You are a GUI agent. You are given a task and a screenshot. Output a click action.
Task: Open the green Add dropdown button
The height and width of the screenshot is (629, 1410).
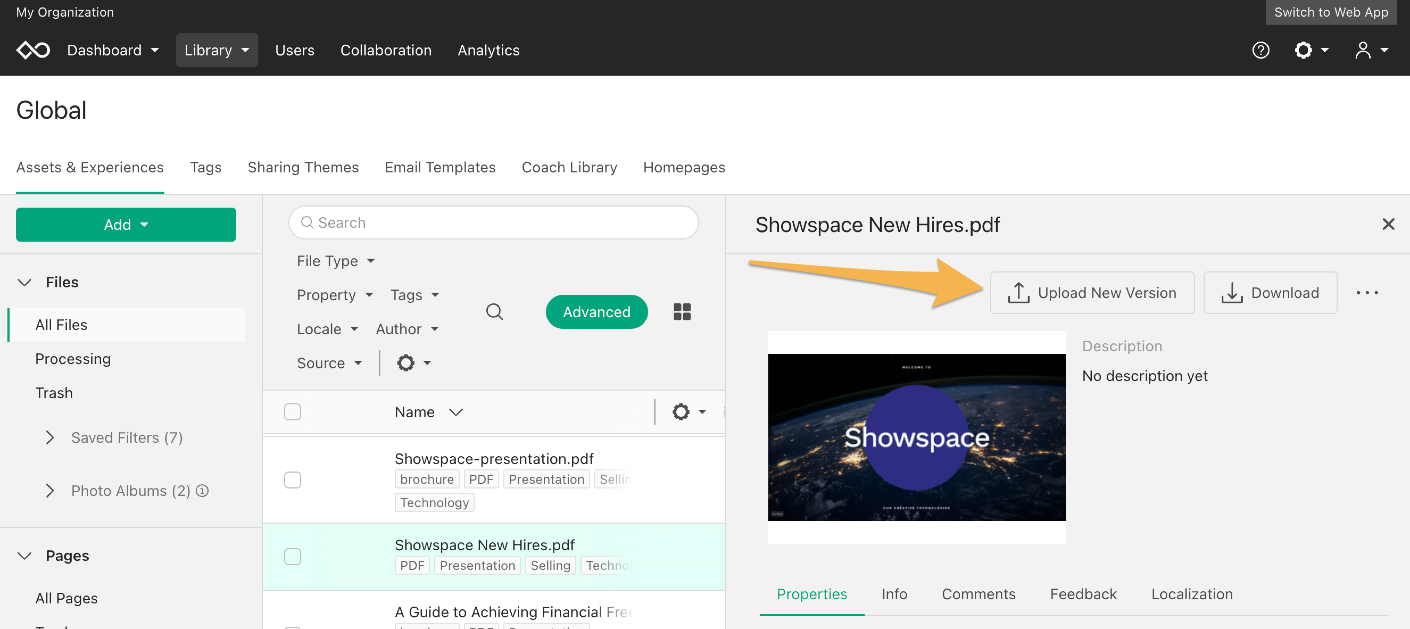[126, 225]
